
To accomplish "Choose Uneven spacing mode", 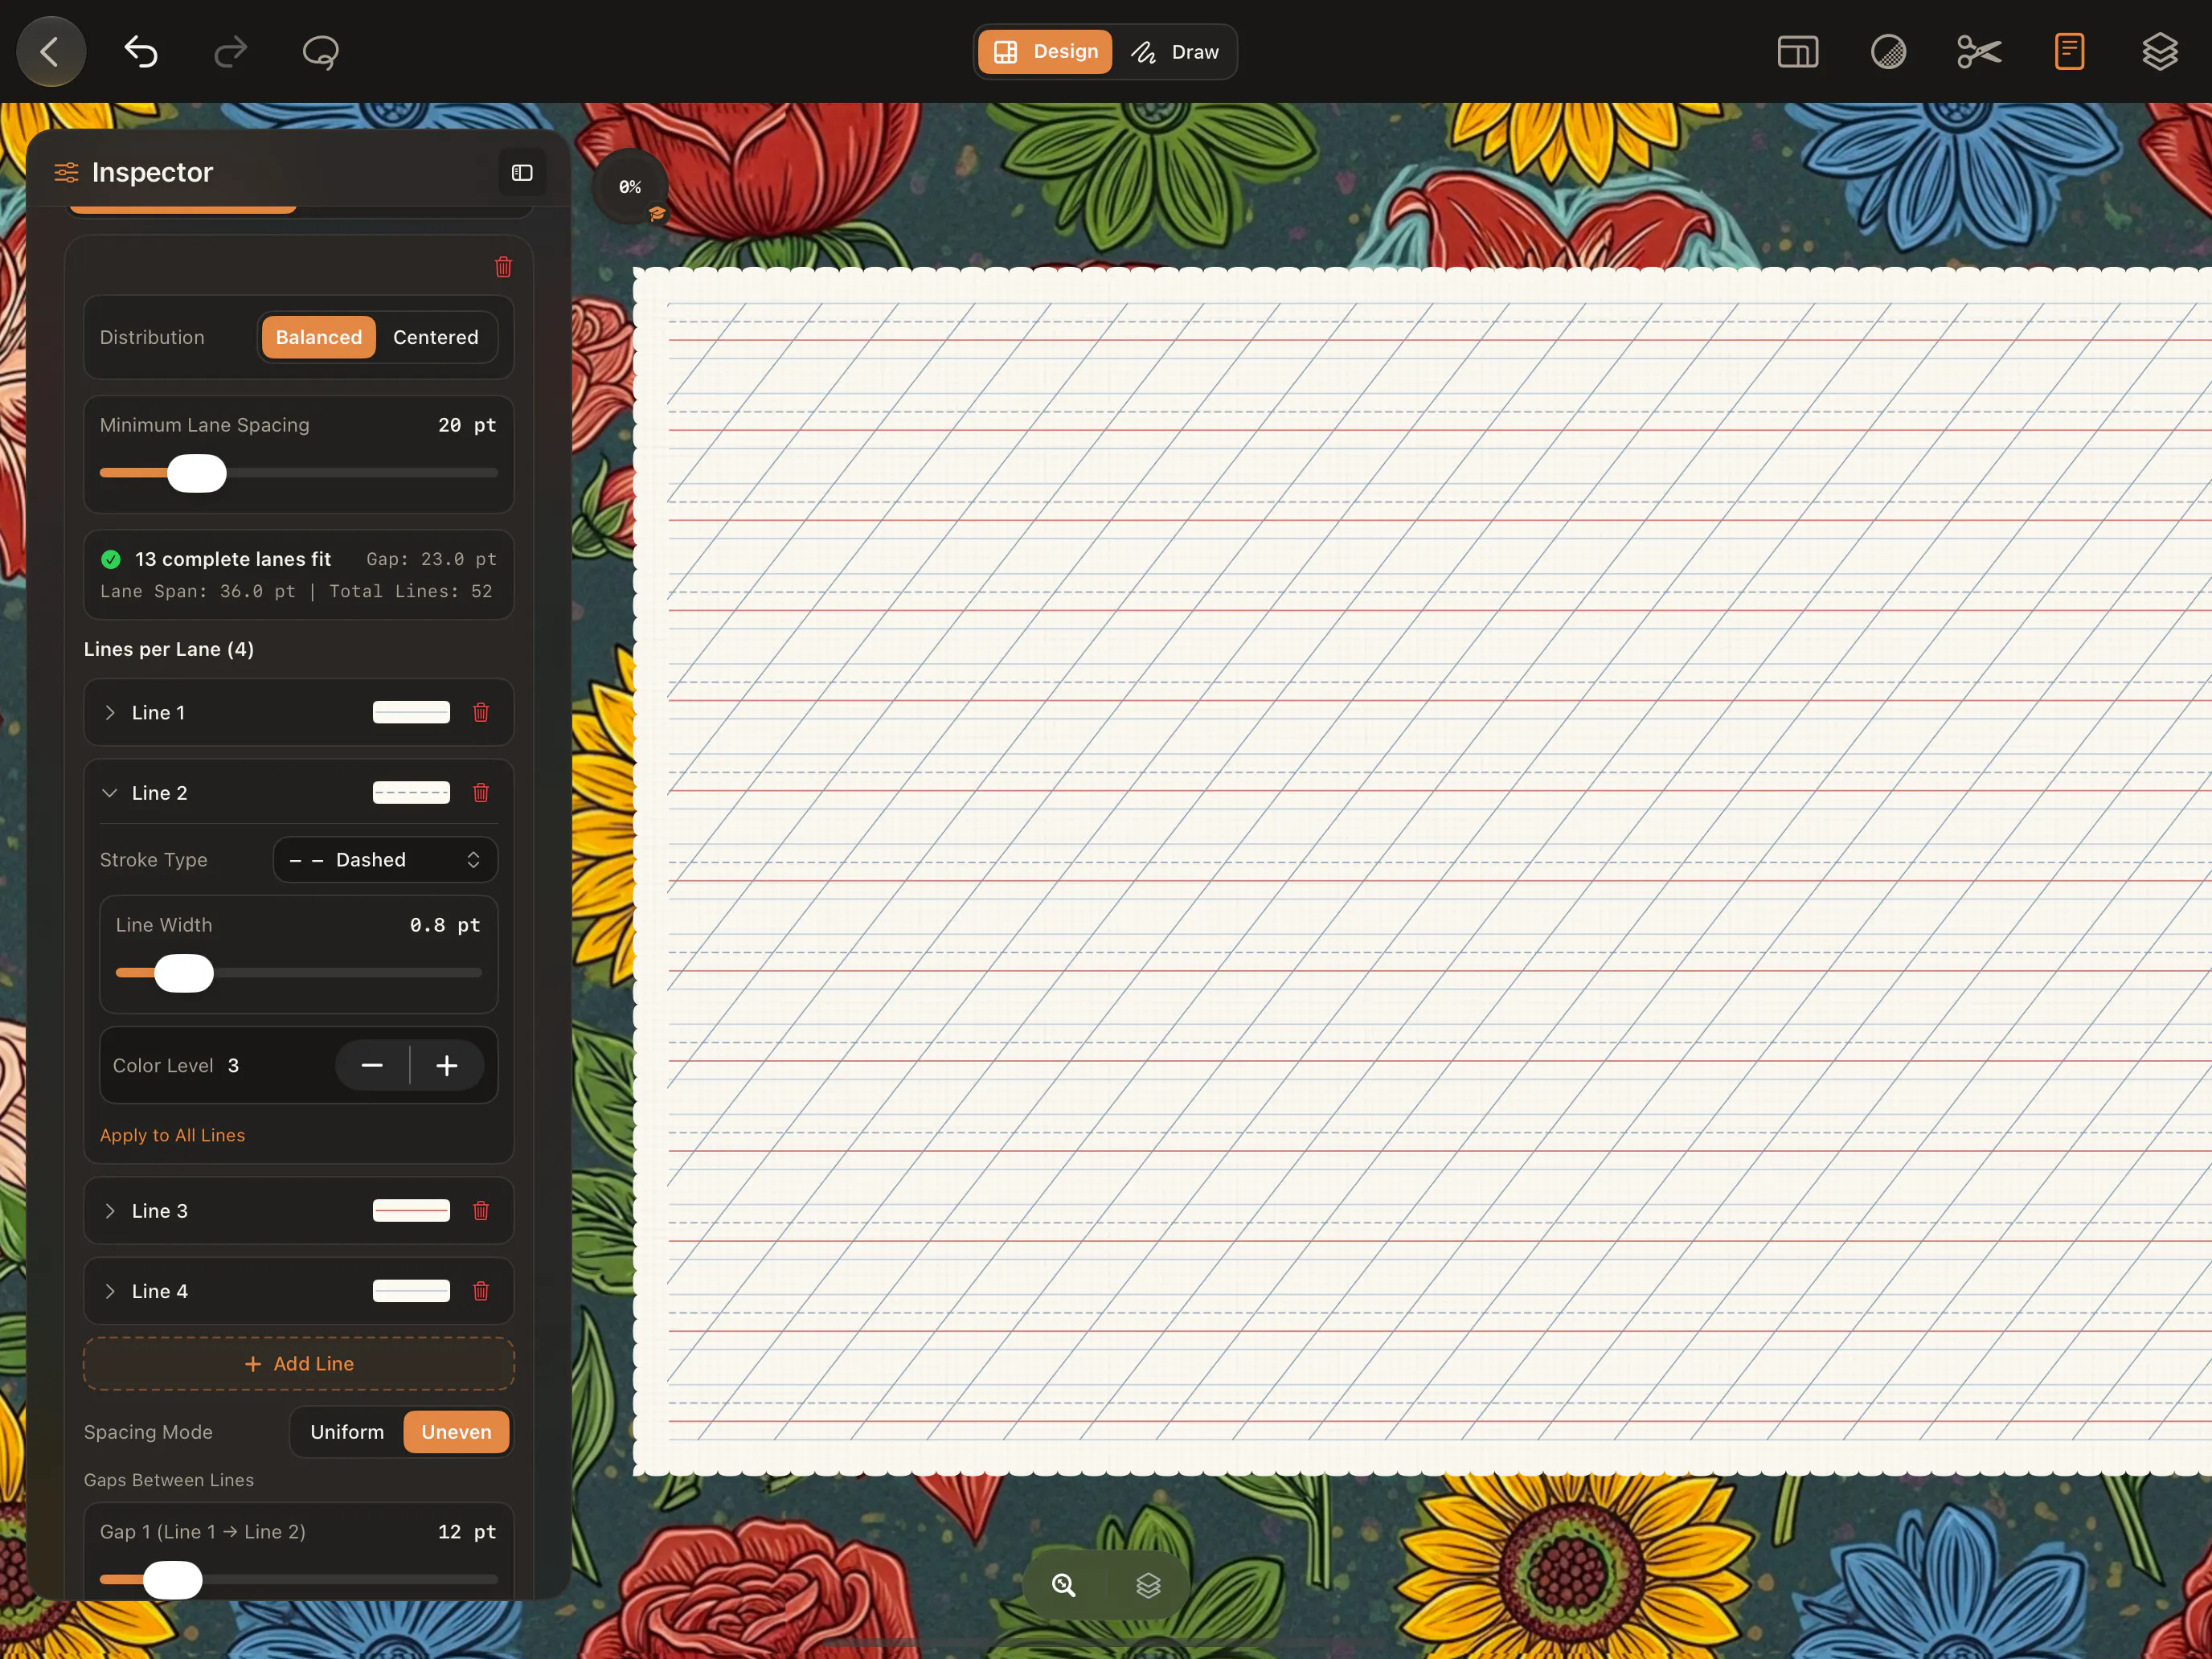I will [x=456, y=1432].
